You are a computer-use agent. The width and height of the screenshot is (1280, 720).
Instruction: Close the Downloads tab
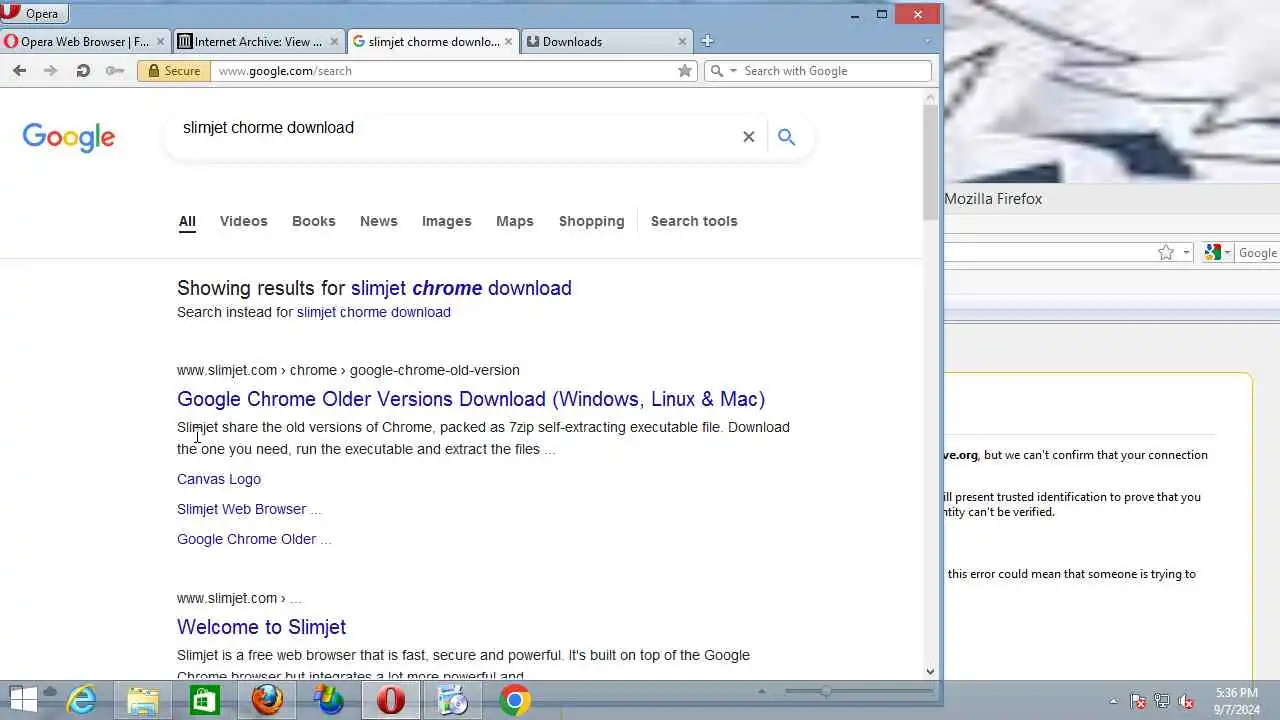(682, 41)
